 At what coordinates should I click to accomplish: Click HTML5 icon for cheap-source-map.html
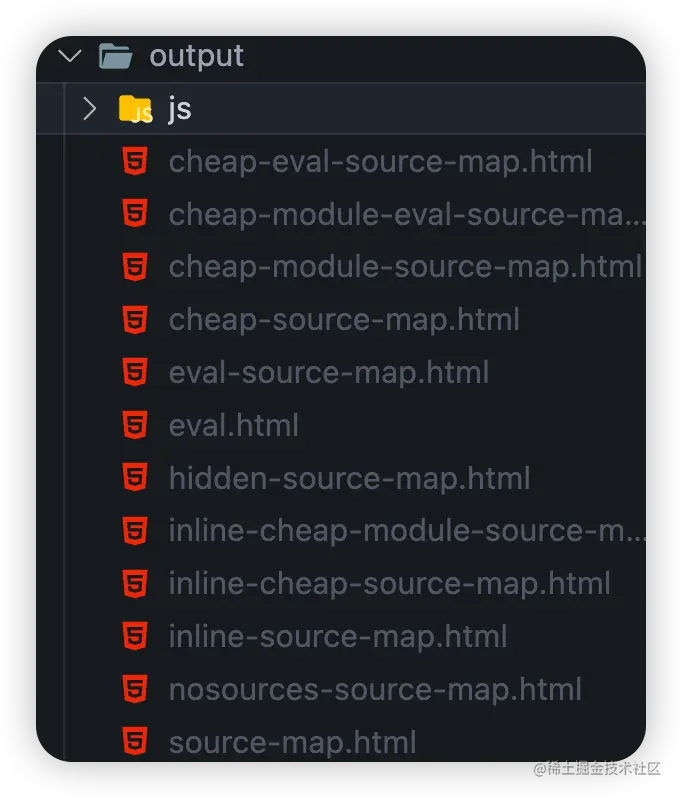[135, 320]
